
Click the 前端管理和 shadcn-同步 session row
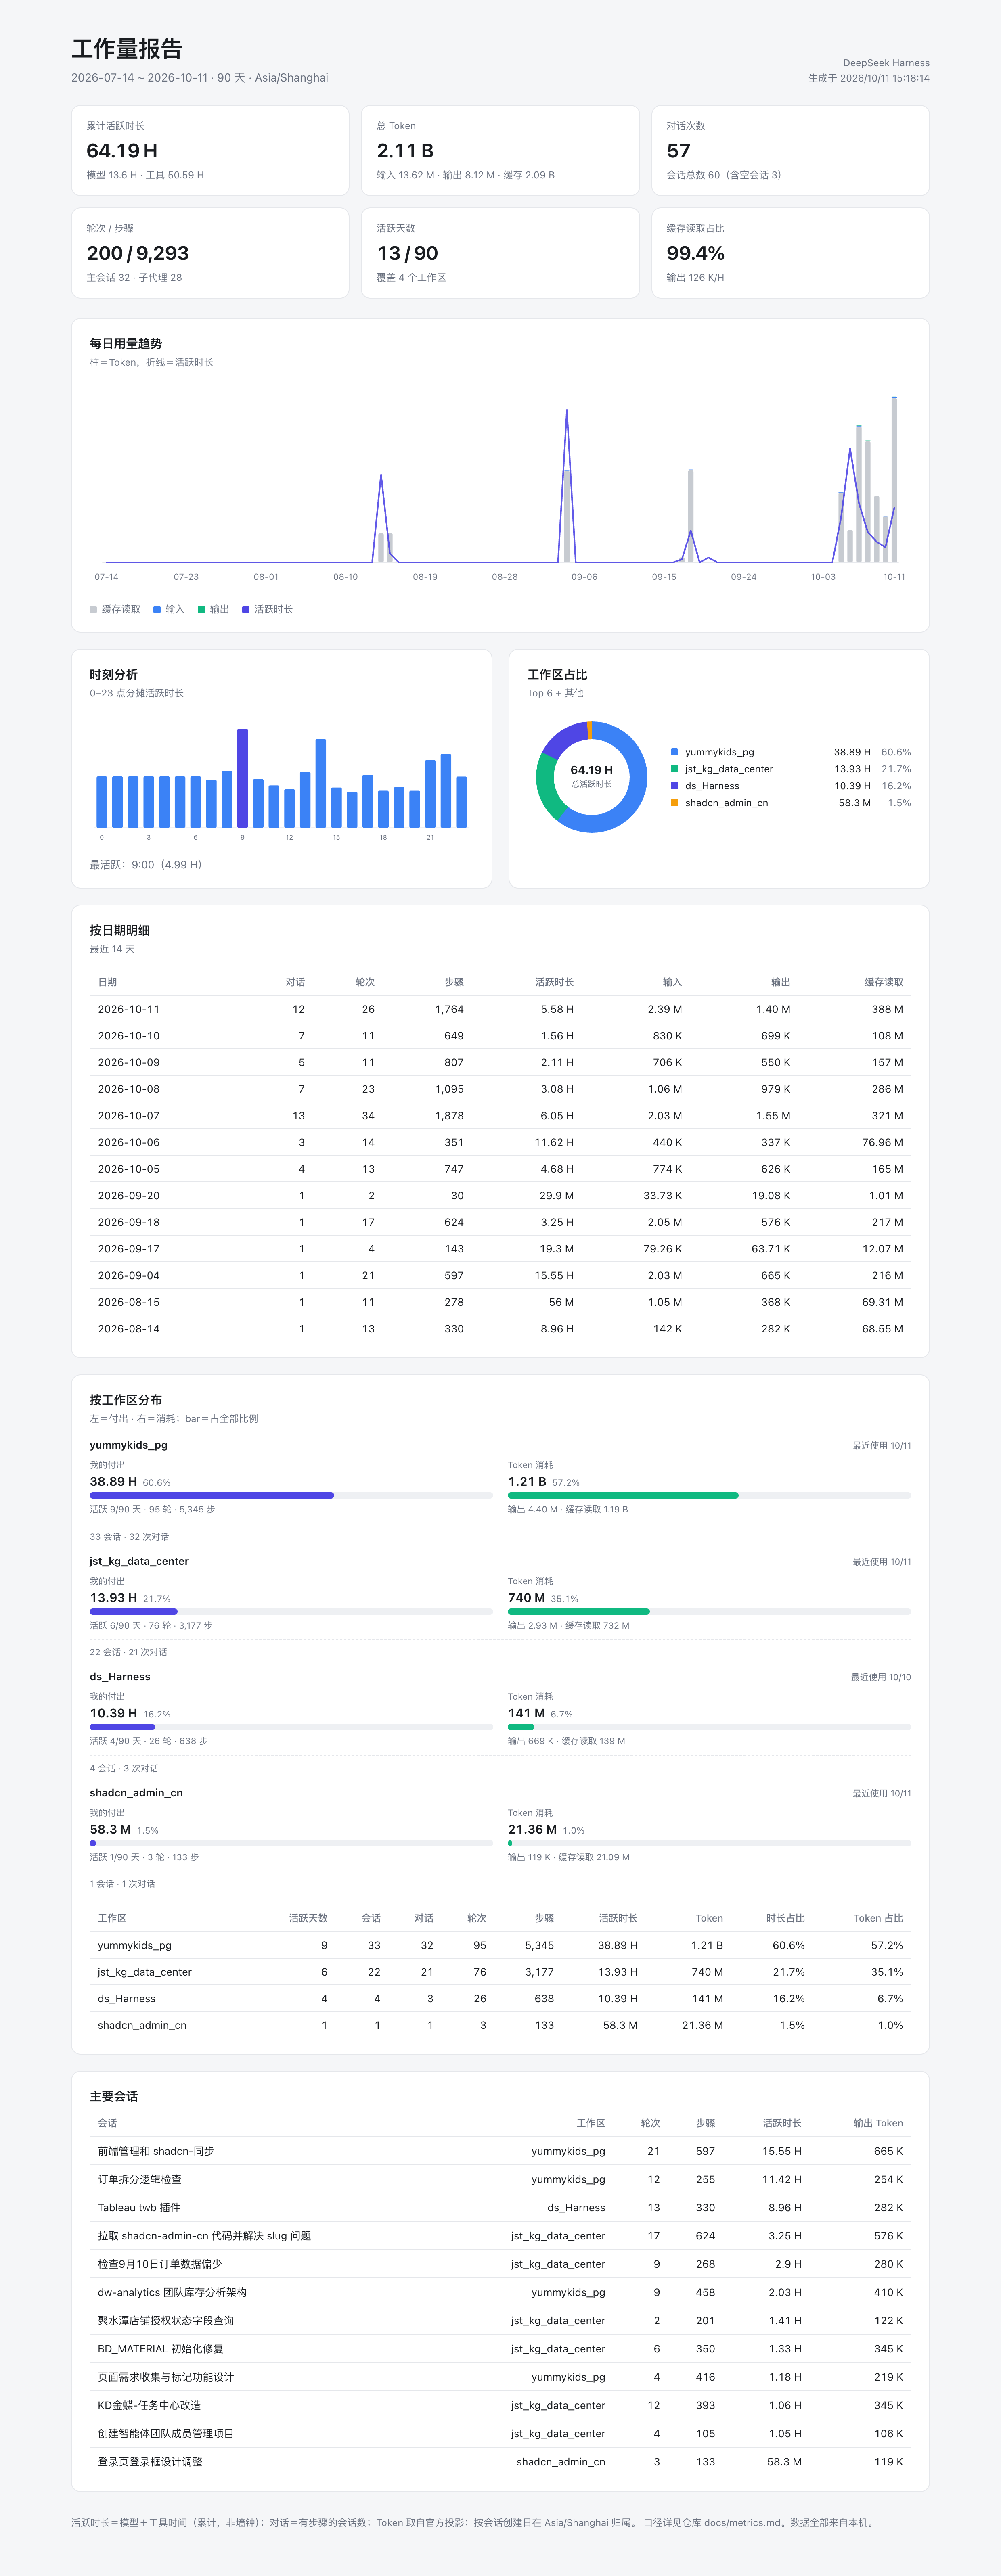(500, 2151)
